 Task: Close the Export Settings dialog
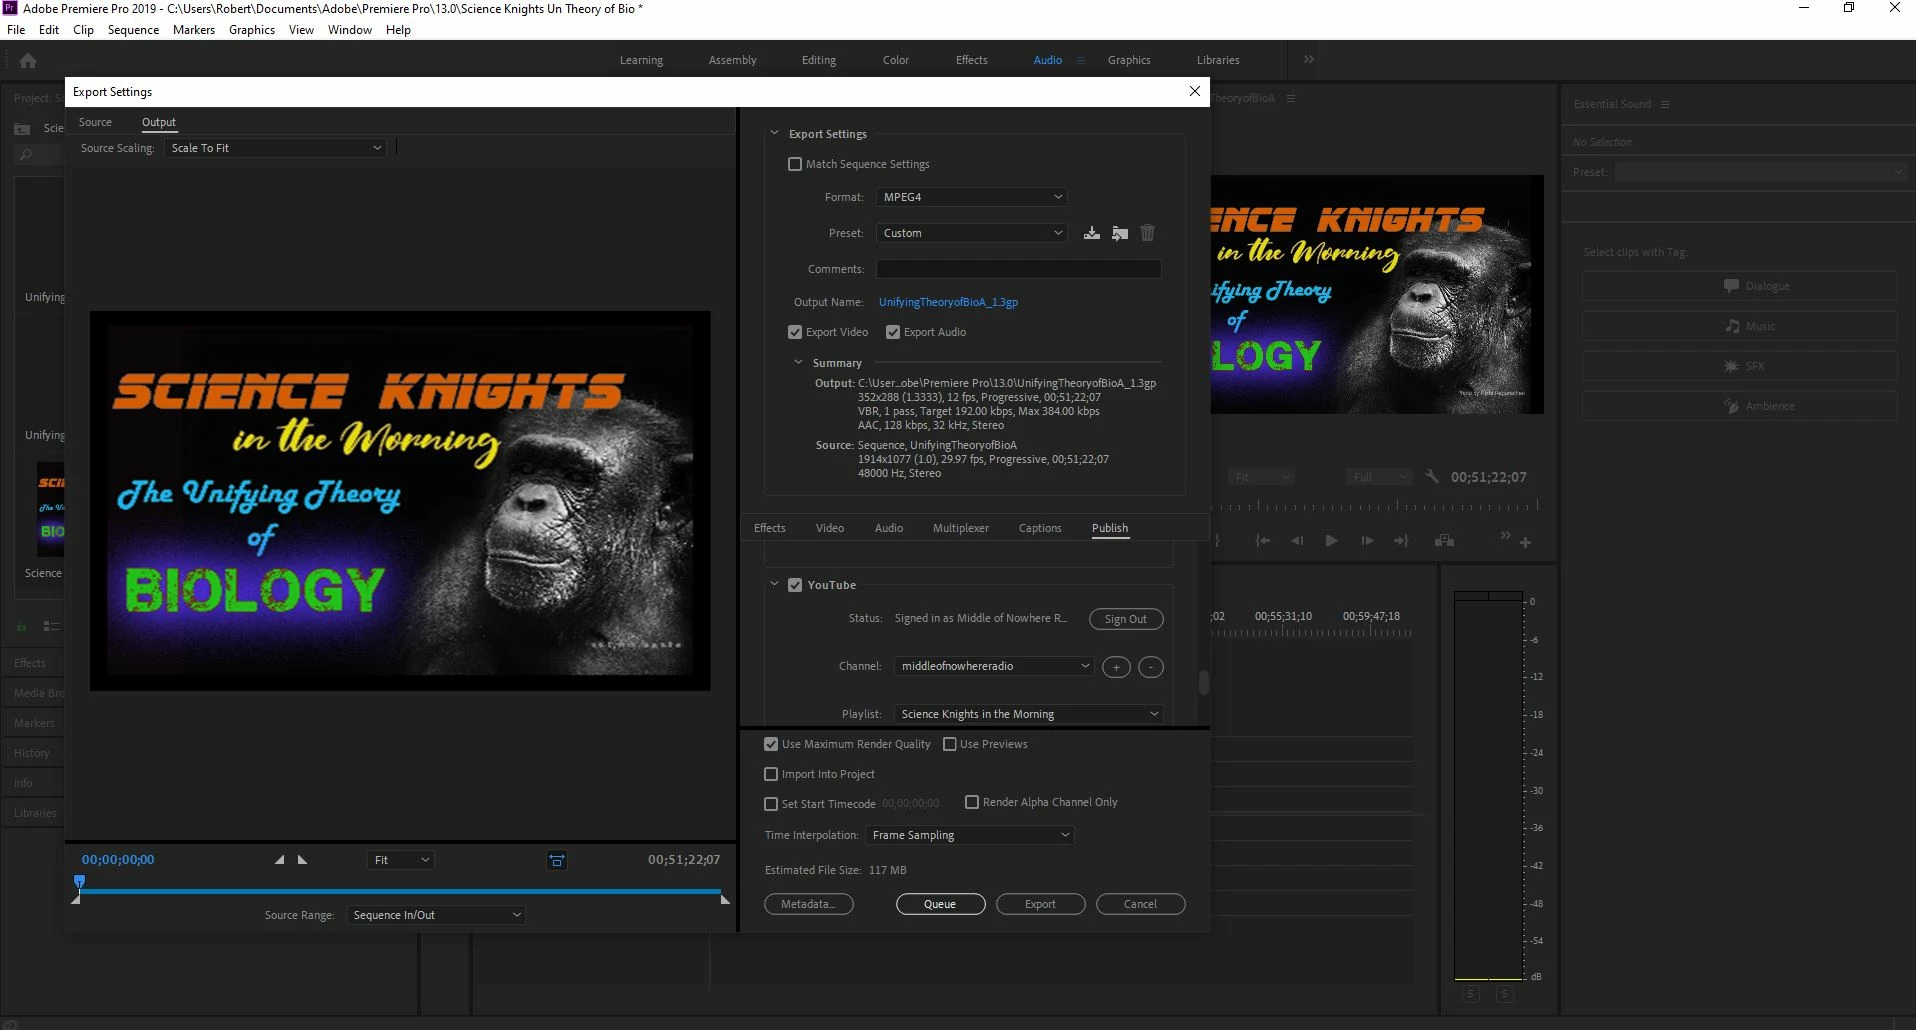click(x=1194, y=91)
